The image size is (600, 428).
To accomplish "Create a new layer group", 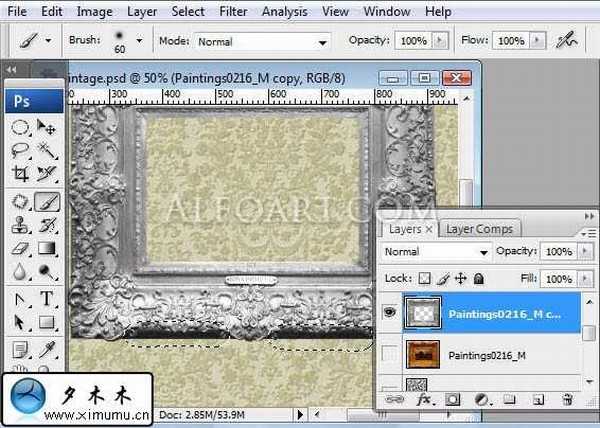I will click(x=509, y=400).
